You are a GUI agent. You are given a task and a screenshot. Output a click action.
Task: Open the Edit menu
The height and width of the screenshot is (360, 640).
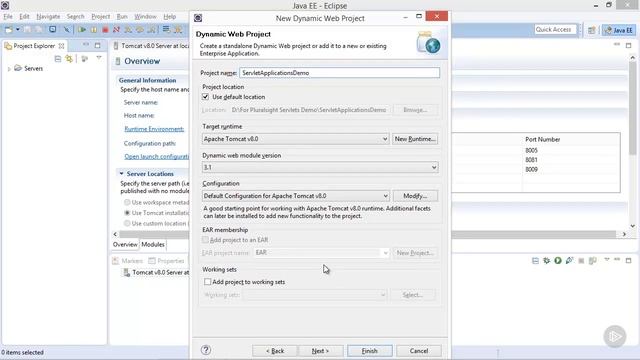coord(24,16)
